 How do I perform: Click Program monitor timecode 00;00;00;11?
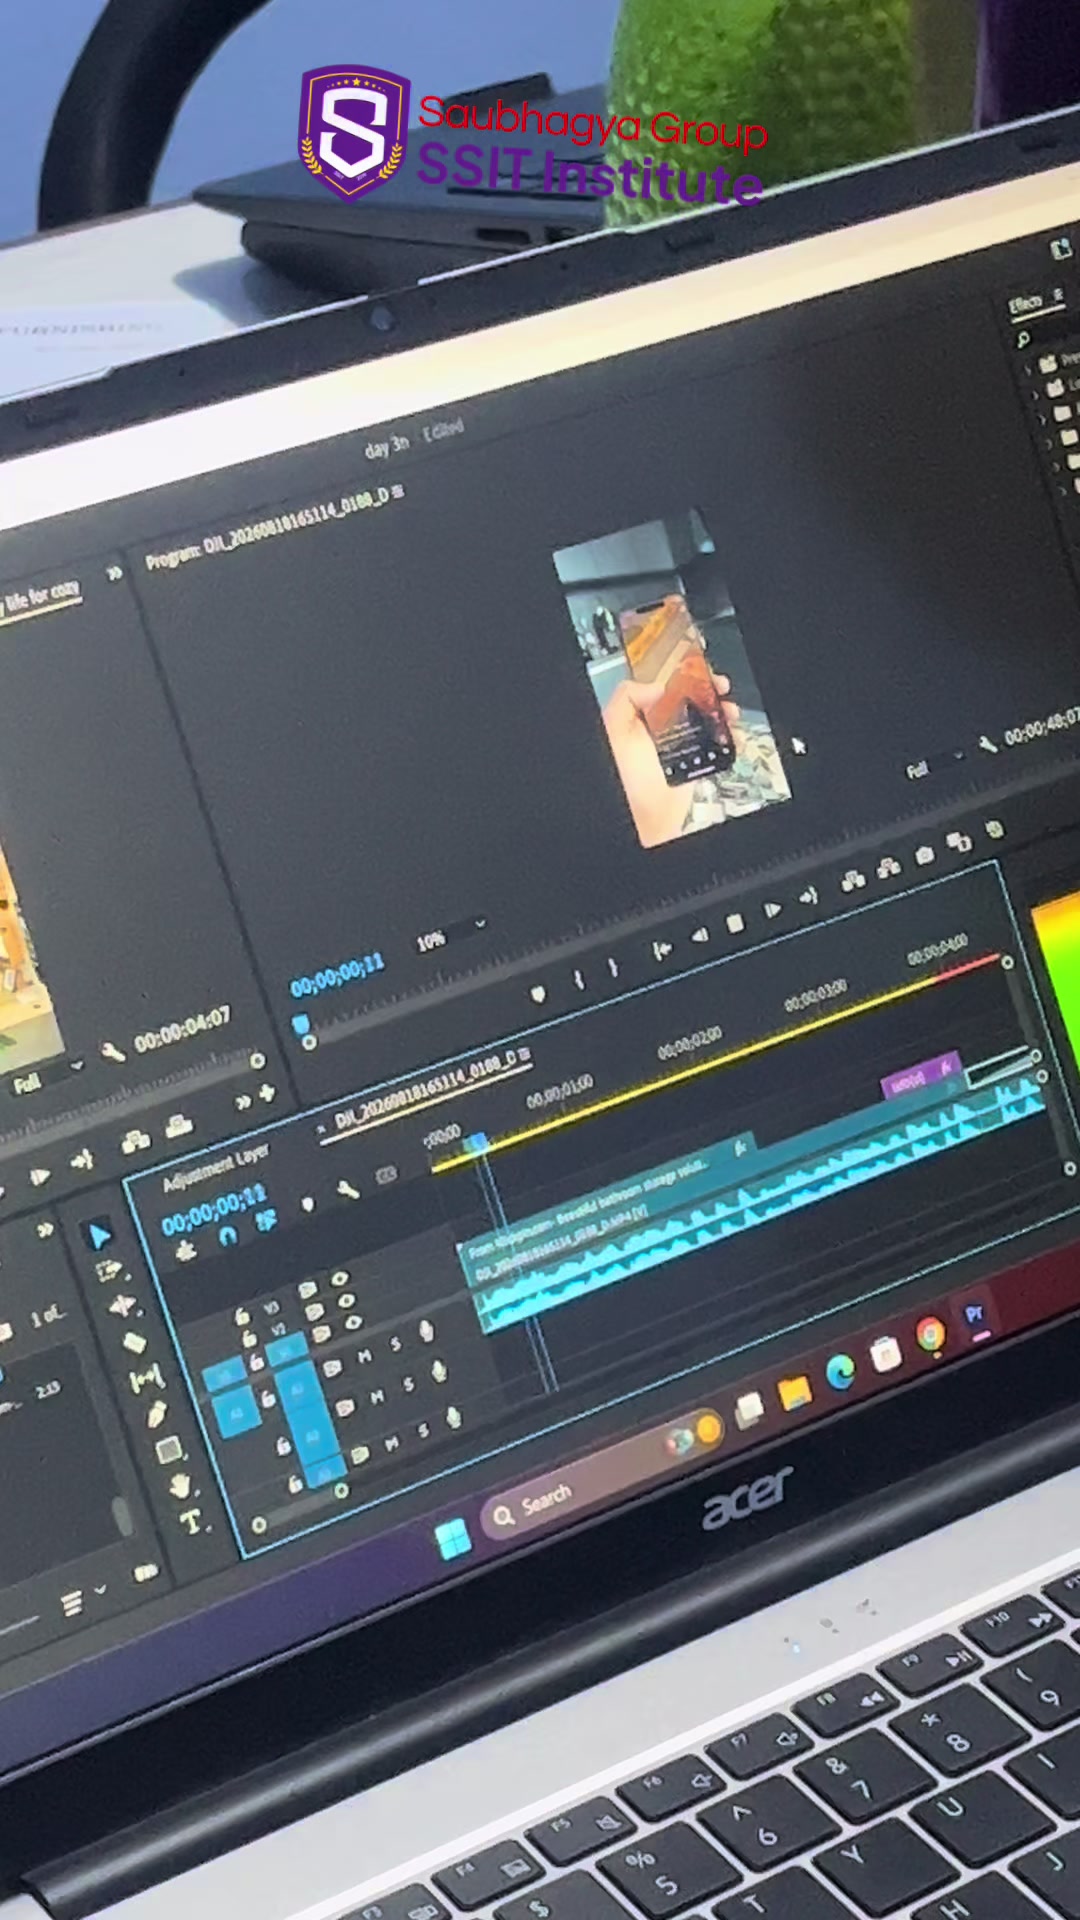pos(337,977)
